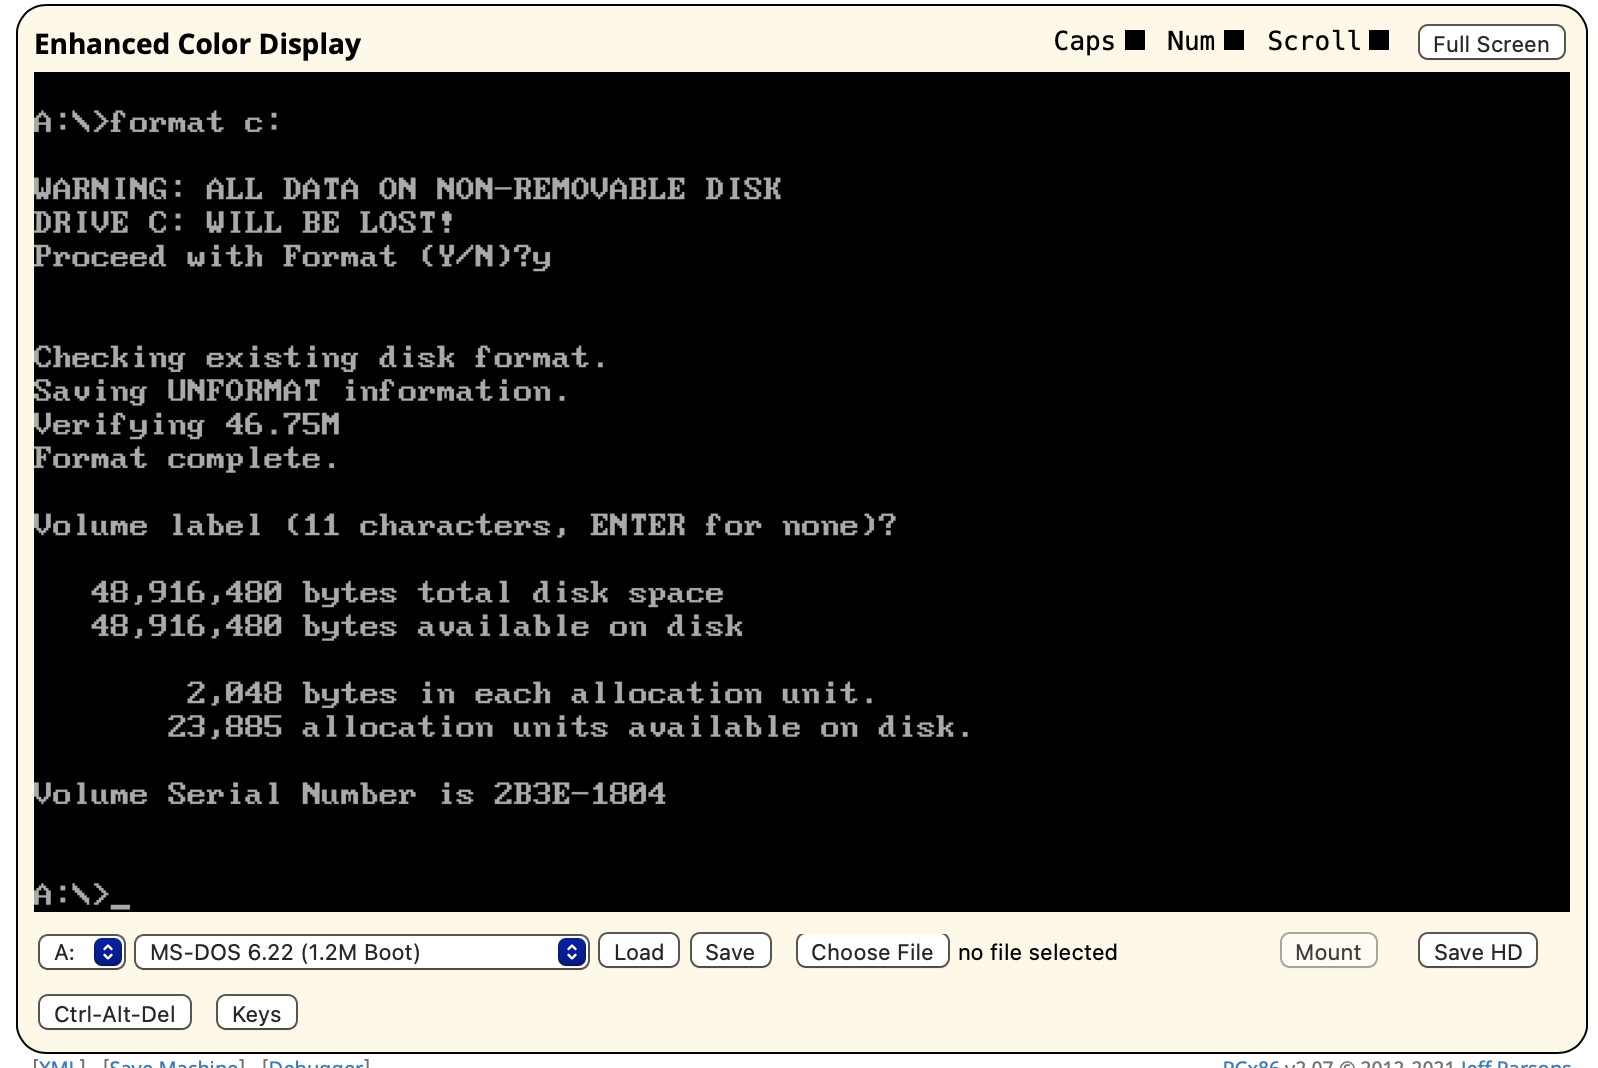Open the MS-DOS 6.22 diskette dropdown

[362, 952]
